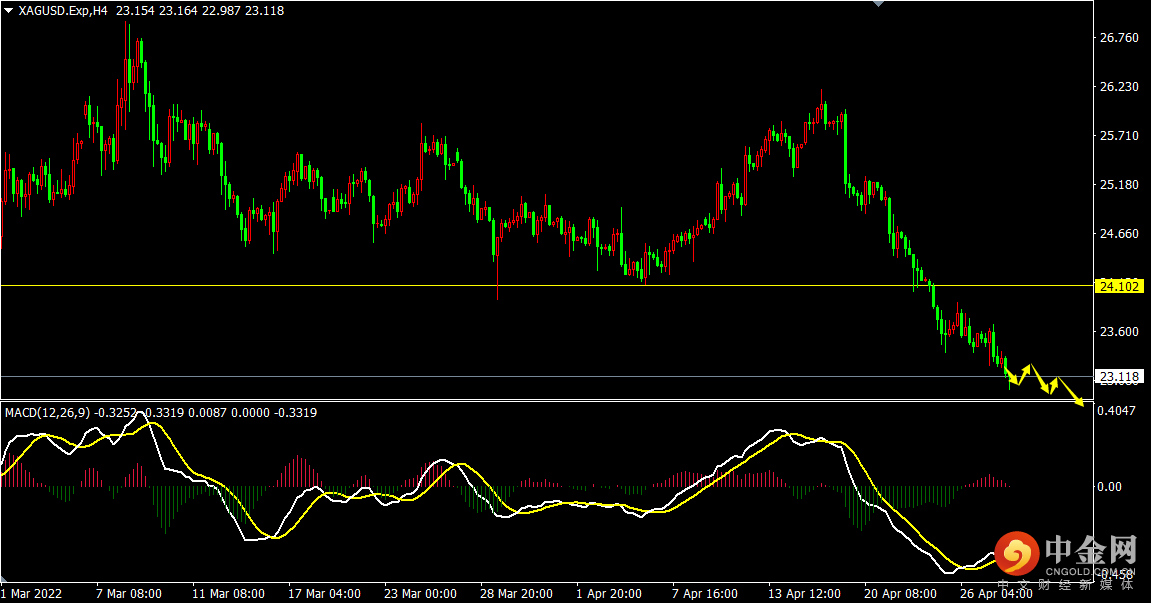This screenshot has height=603, width=1151.
Task: Click the 25.180 price axis label
Action: [1119, 184]
